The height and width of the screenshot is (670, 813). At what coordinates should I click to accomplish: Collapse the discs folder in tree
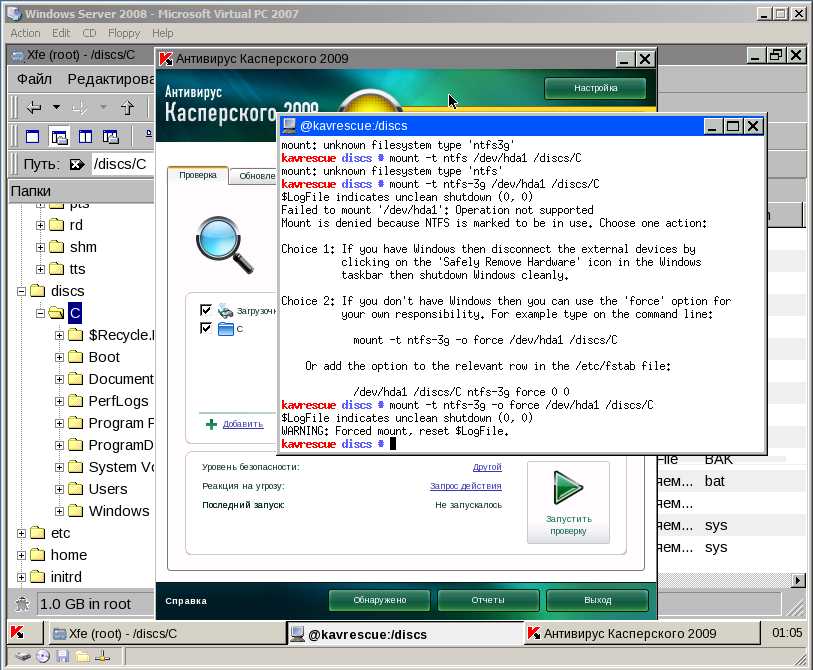click(21, 291)
